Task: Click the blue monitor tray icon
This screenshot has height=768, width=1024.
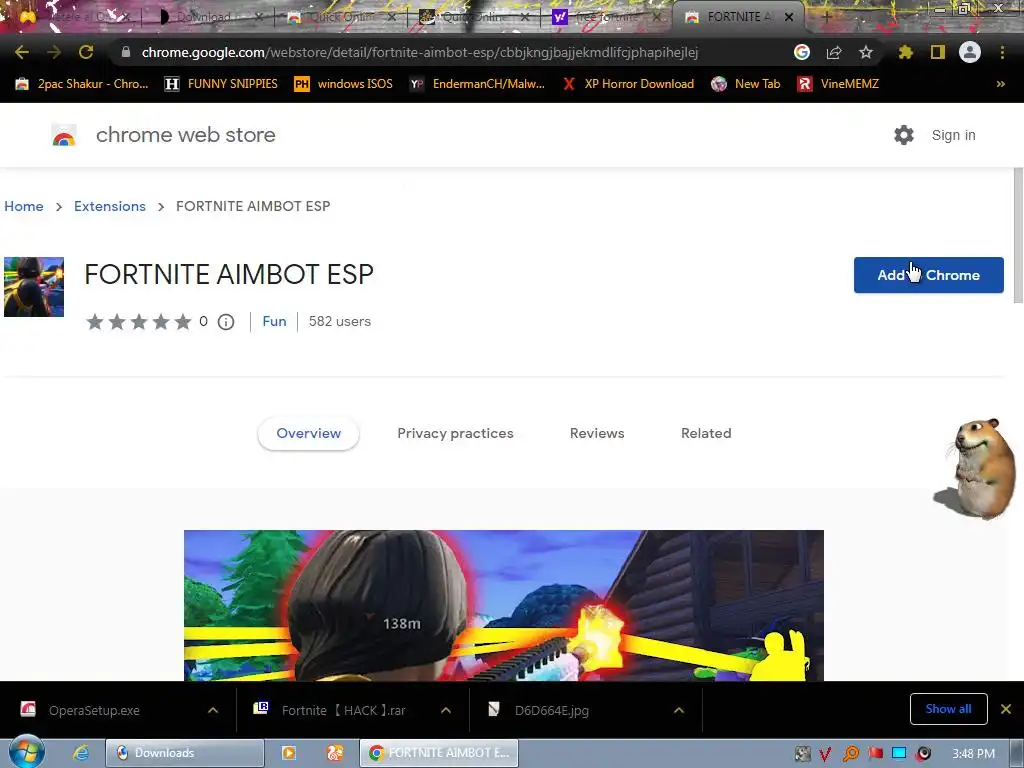Action: [899, 754]
